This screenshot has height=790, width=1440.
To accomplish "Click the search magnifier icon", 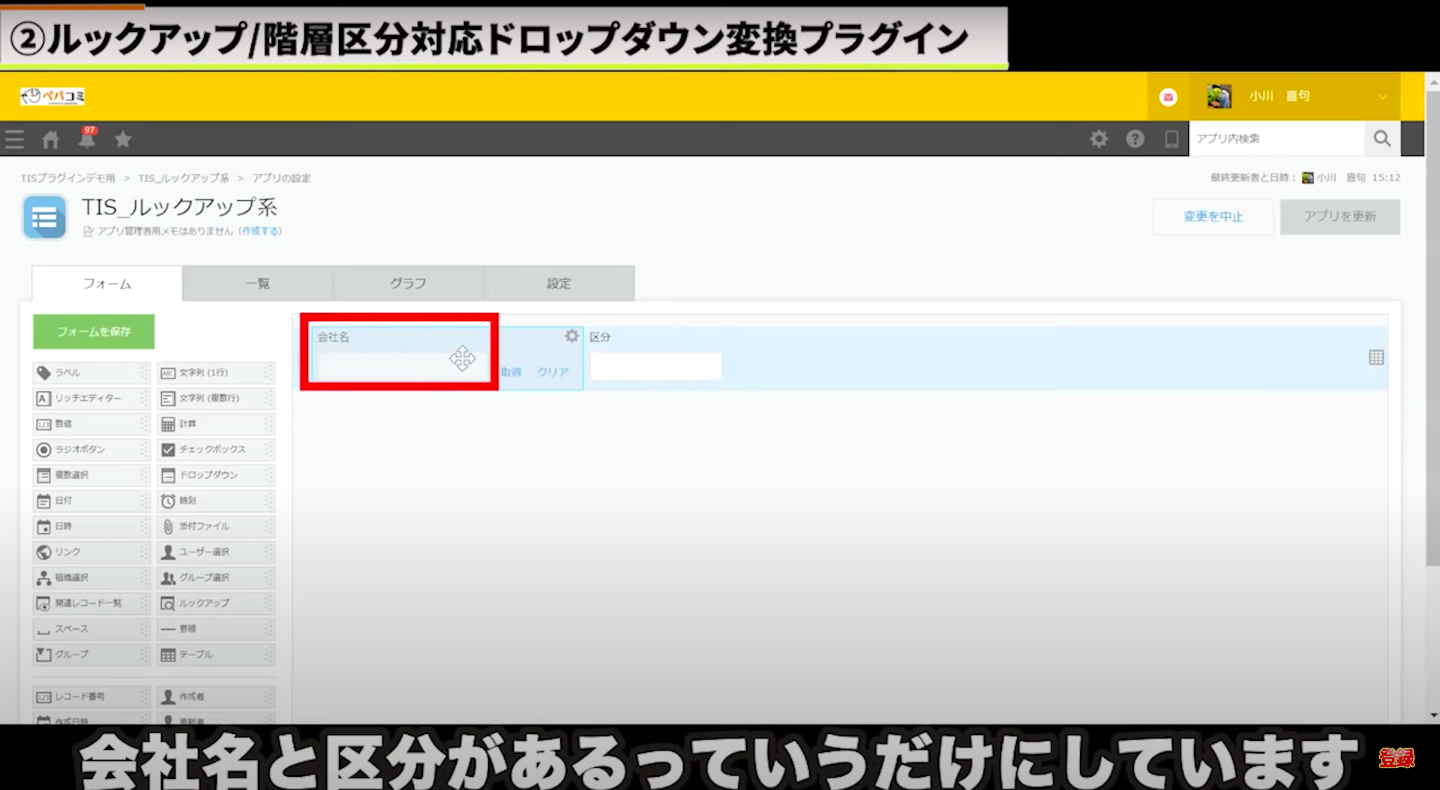I will click(1382, 139).
